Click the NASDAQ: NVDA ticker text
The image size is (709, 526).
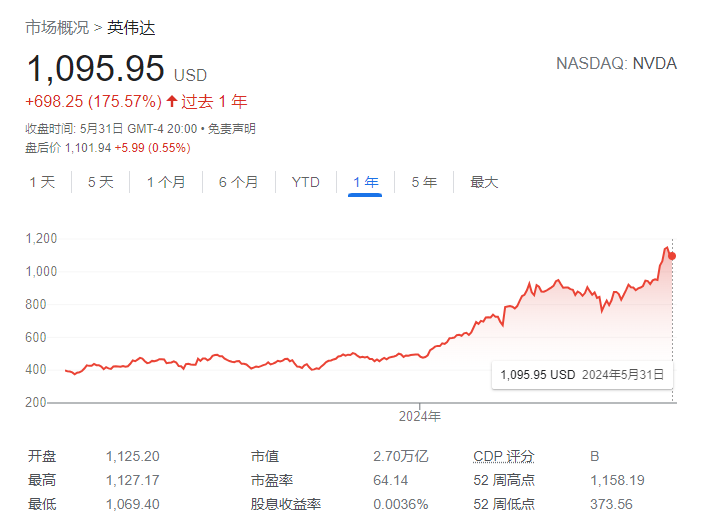click(616, 64)
